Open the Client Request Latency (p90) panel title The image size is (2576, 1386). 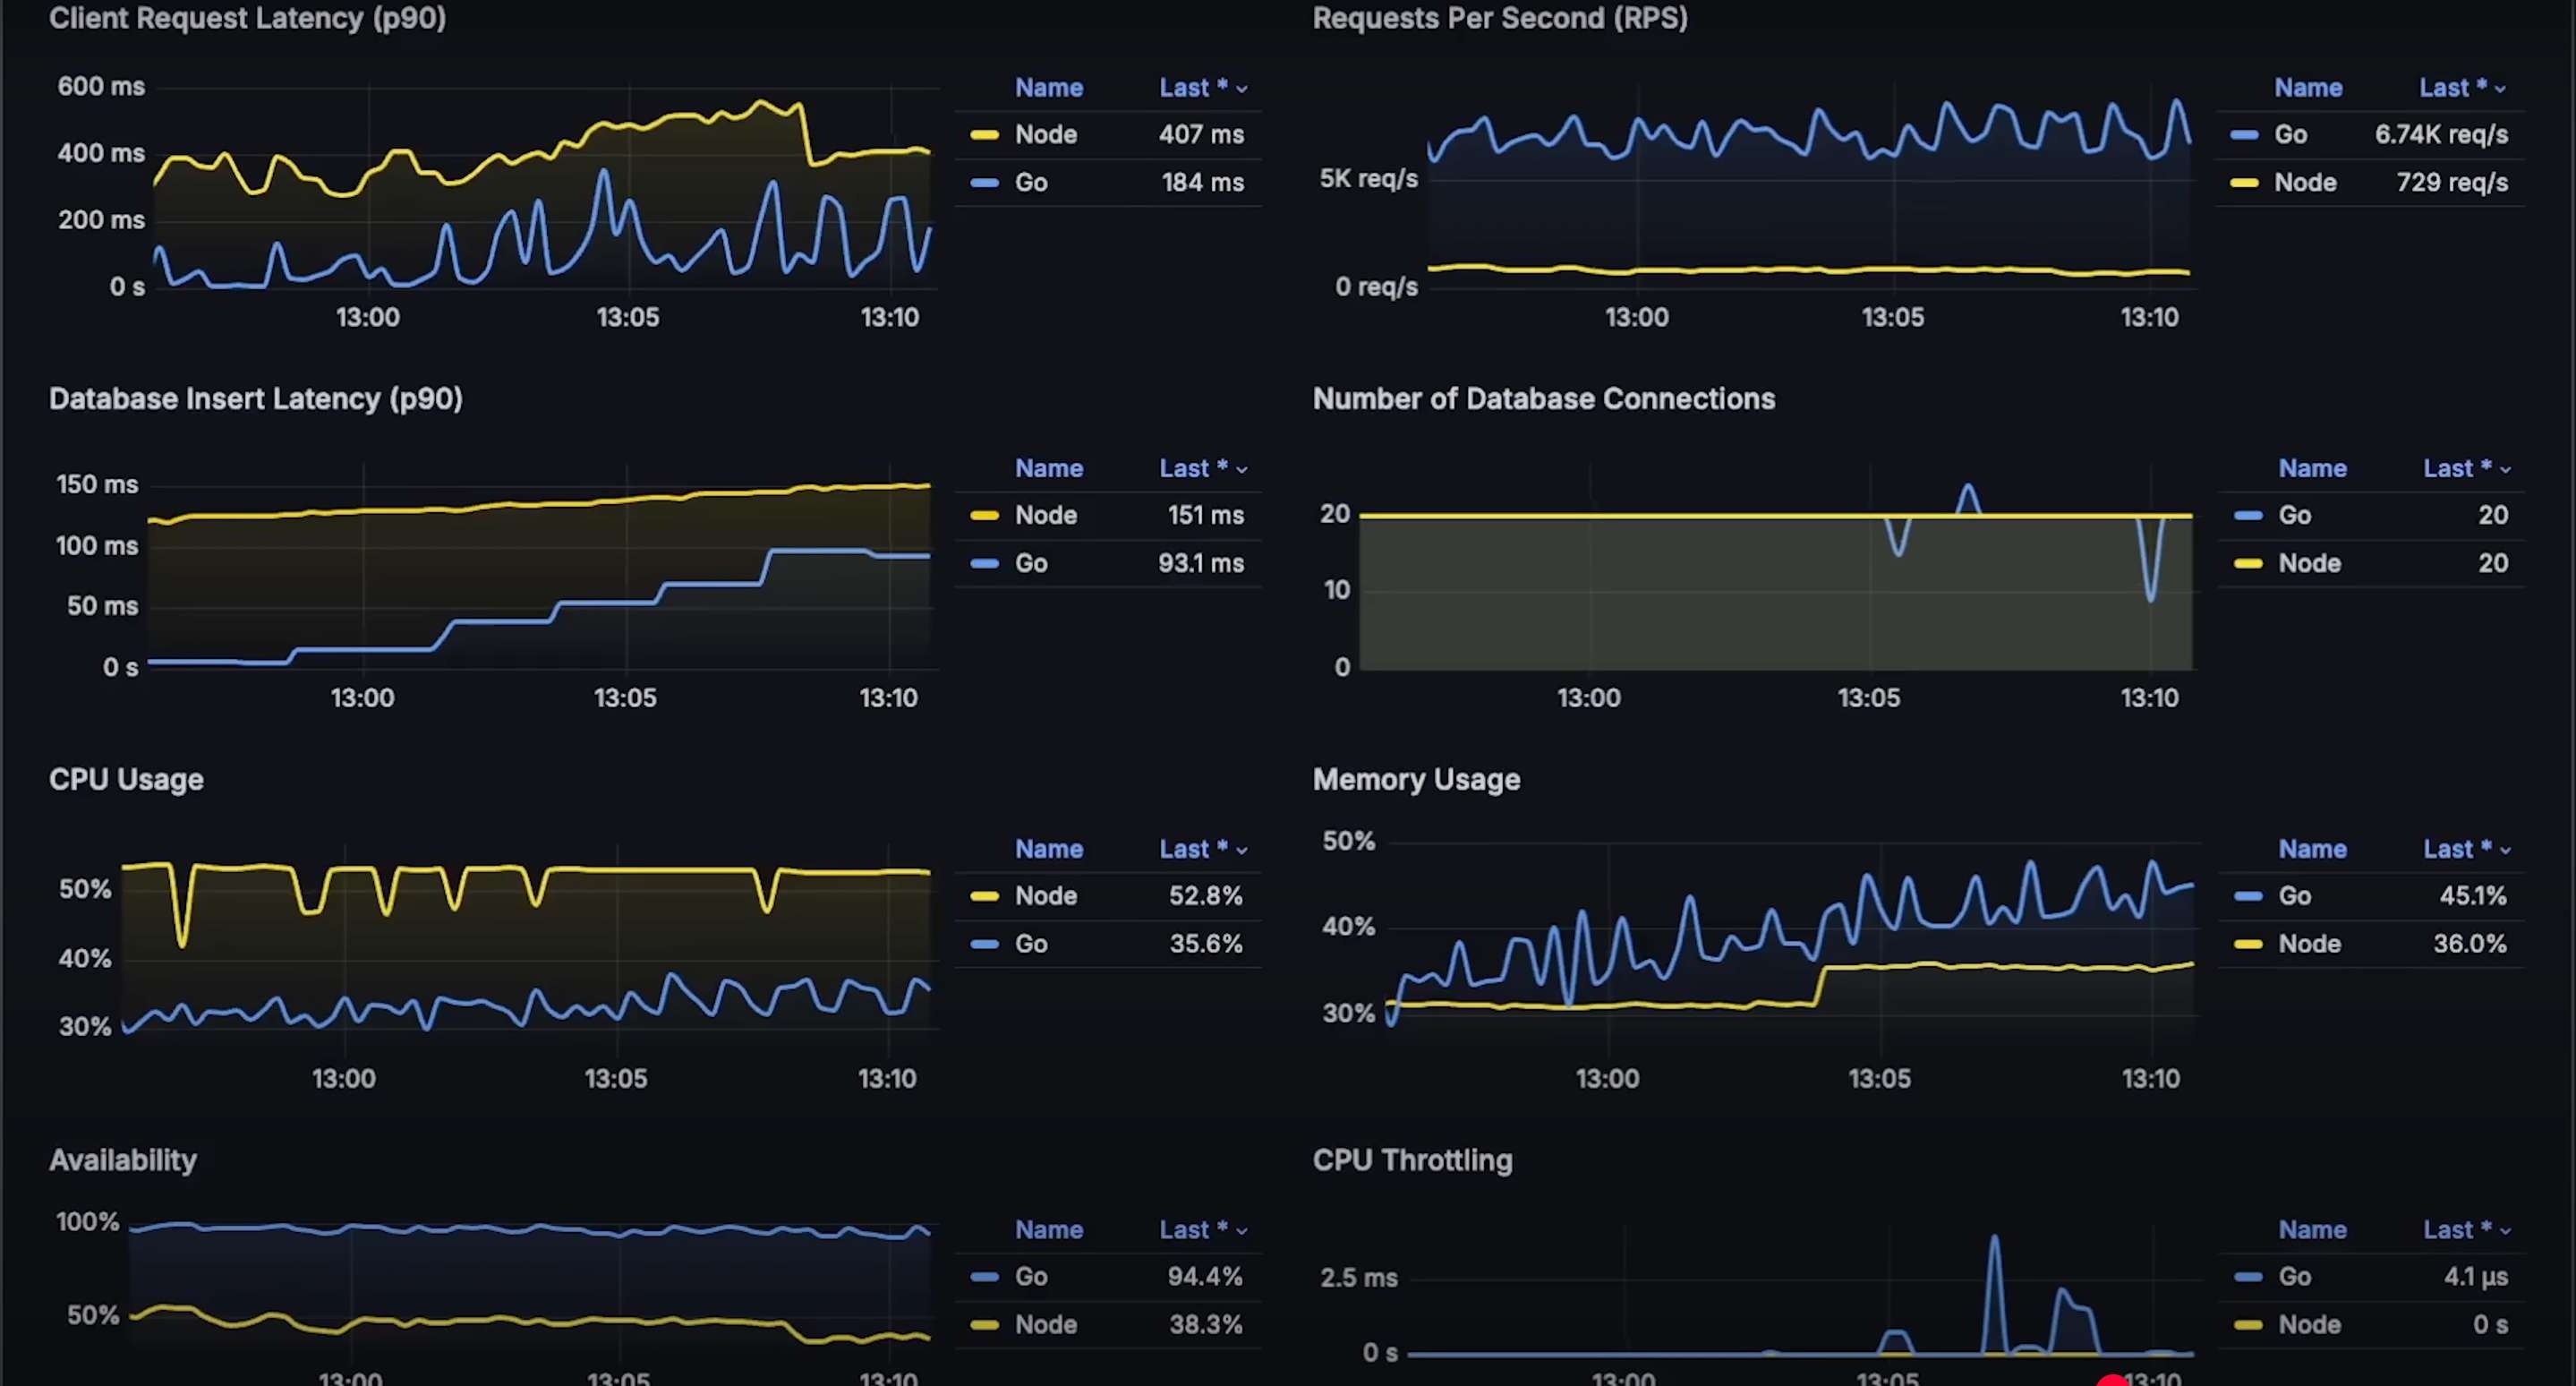(247, 18)
